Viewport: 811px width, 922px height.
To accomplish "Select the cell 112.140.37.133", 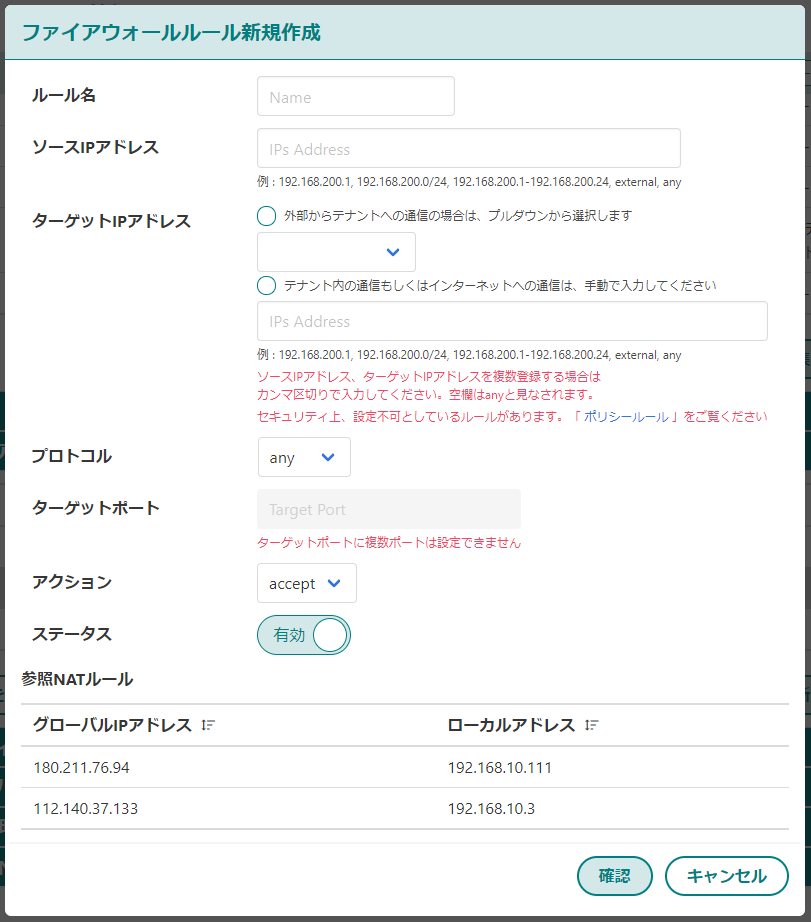I will 85,809.
